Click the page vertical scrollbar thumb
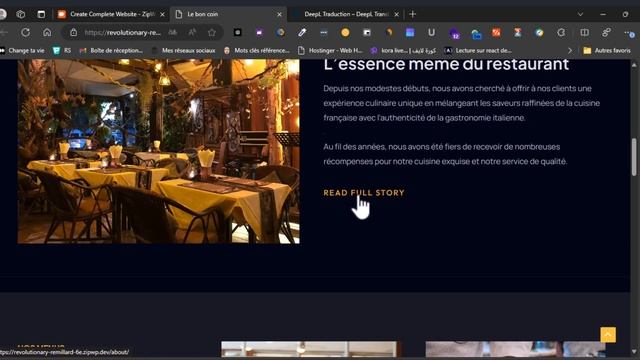The height and width of the screenshot is (360, 640). point(634,157)
